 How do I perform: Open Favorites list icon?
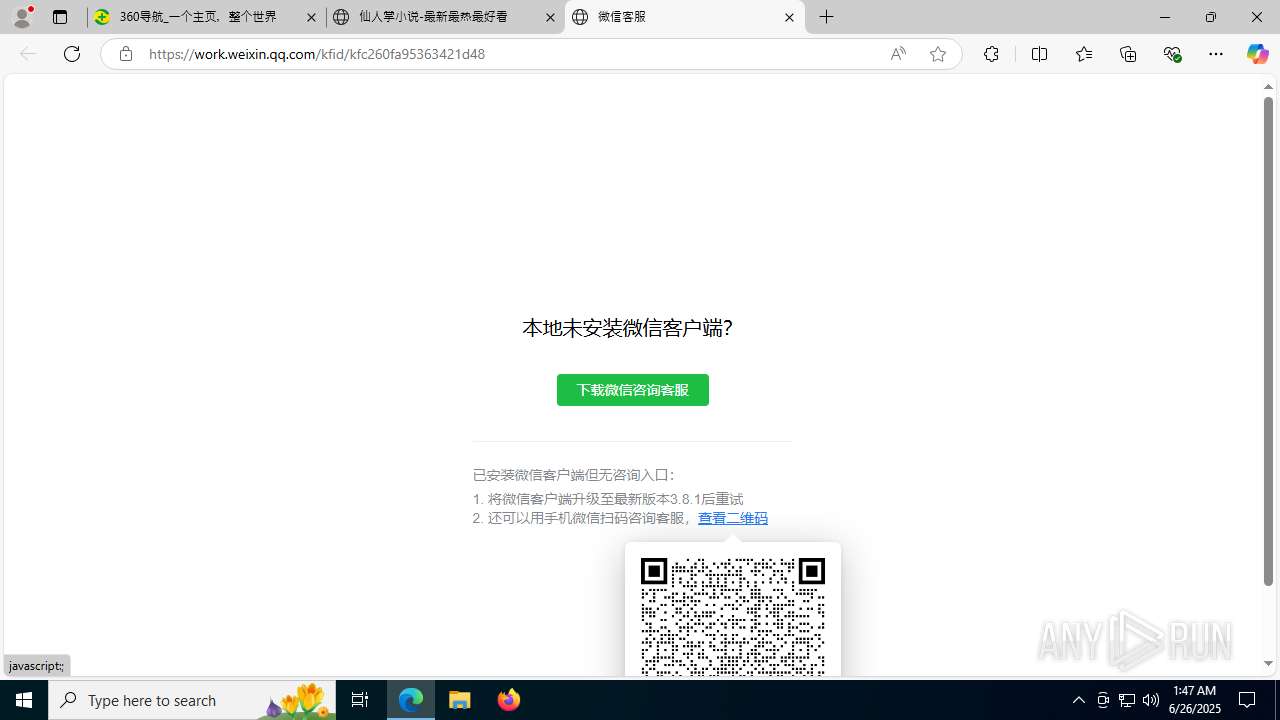pyautogui.click(x=1083, y=54)
